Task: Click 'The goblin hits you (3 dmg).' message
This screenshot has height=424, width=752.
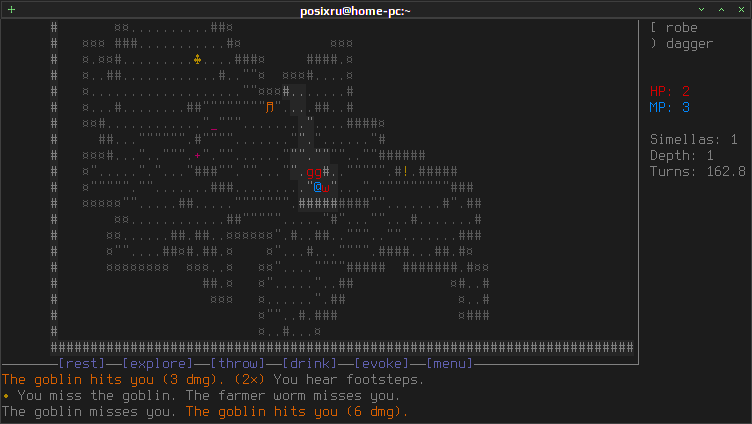Action: (x=113, y=380)
